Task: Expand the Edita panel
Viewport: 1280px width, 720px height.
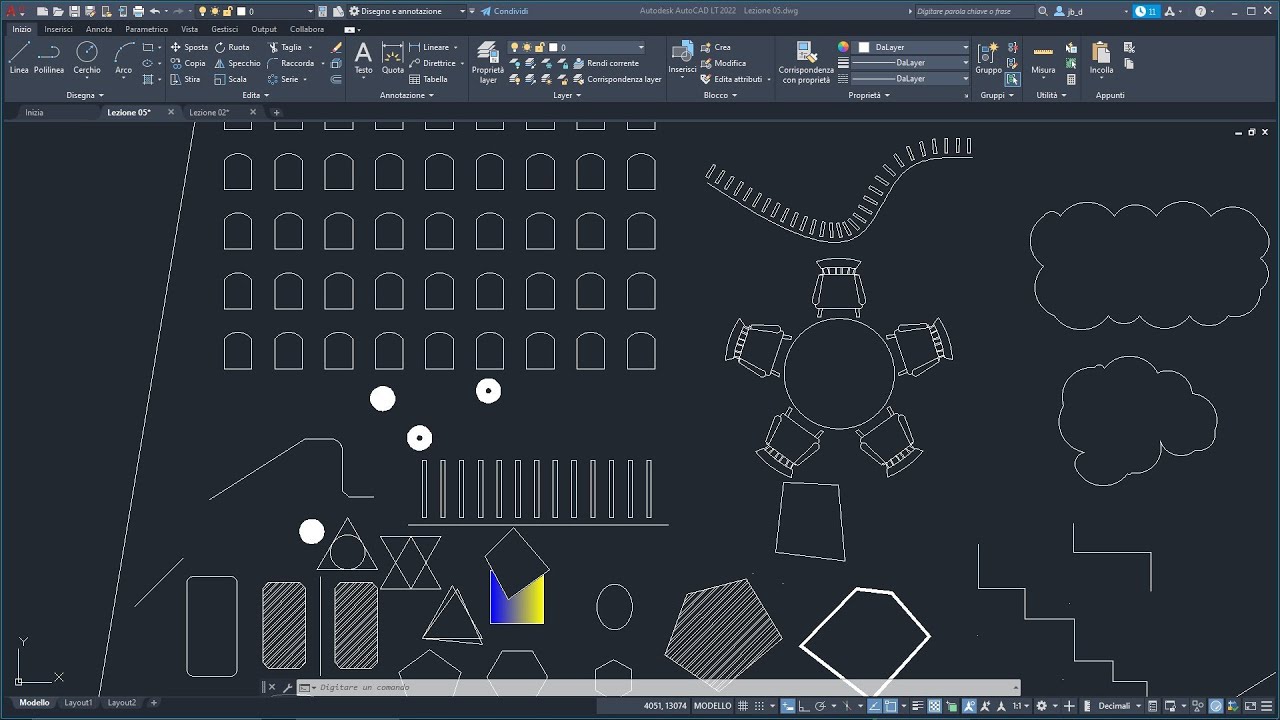Action: [x=255, y=95]
